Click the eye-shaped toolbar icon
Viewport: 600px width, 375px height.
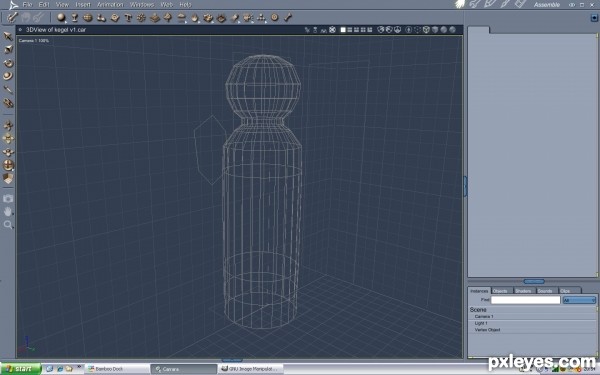tap(221, 18)
